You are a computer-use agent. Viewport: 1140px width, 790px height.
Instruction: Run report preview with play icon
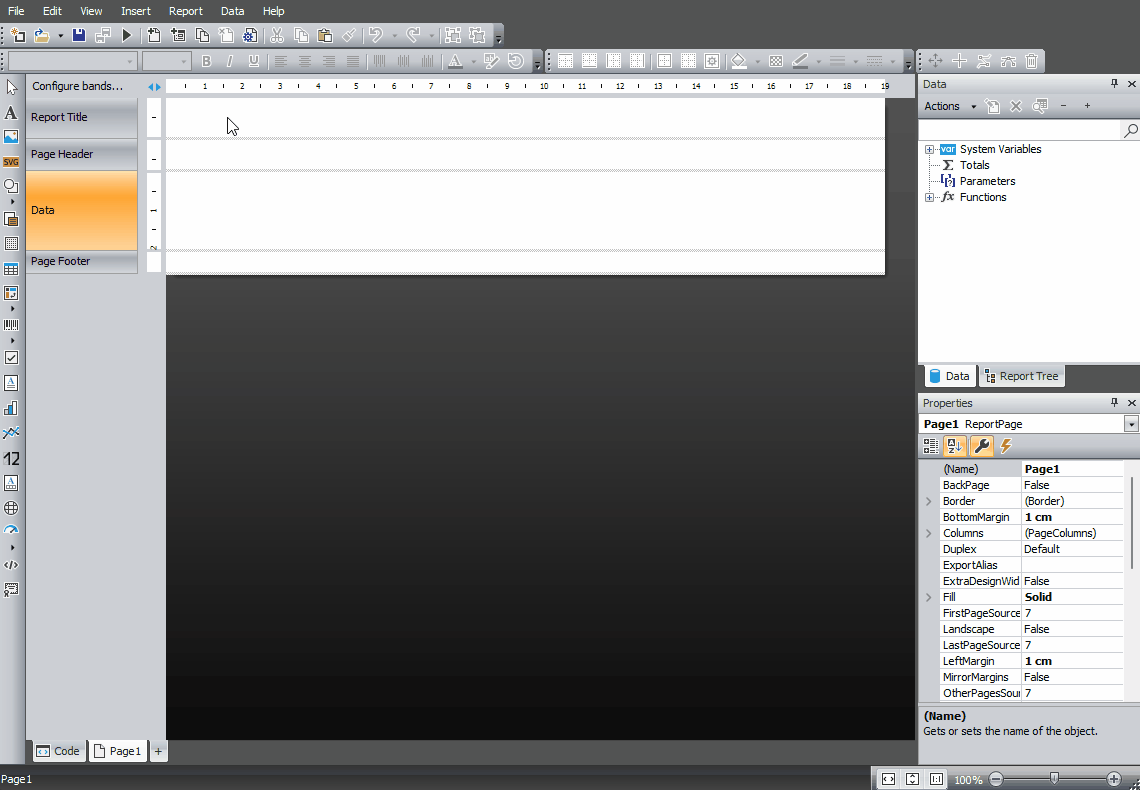click(x=127, y=35)
